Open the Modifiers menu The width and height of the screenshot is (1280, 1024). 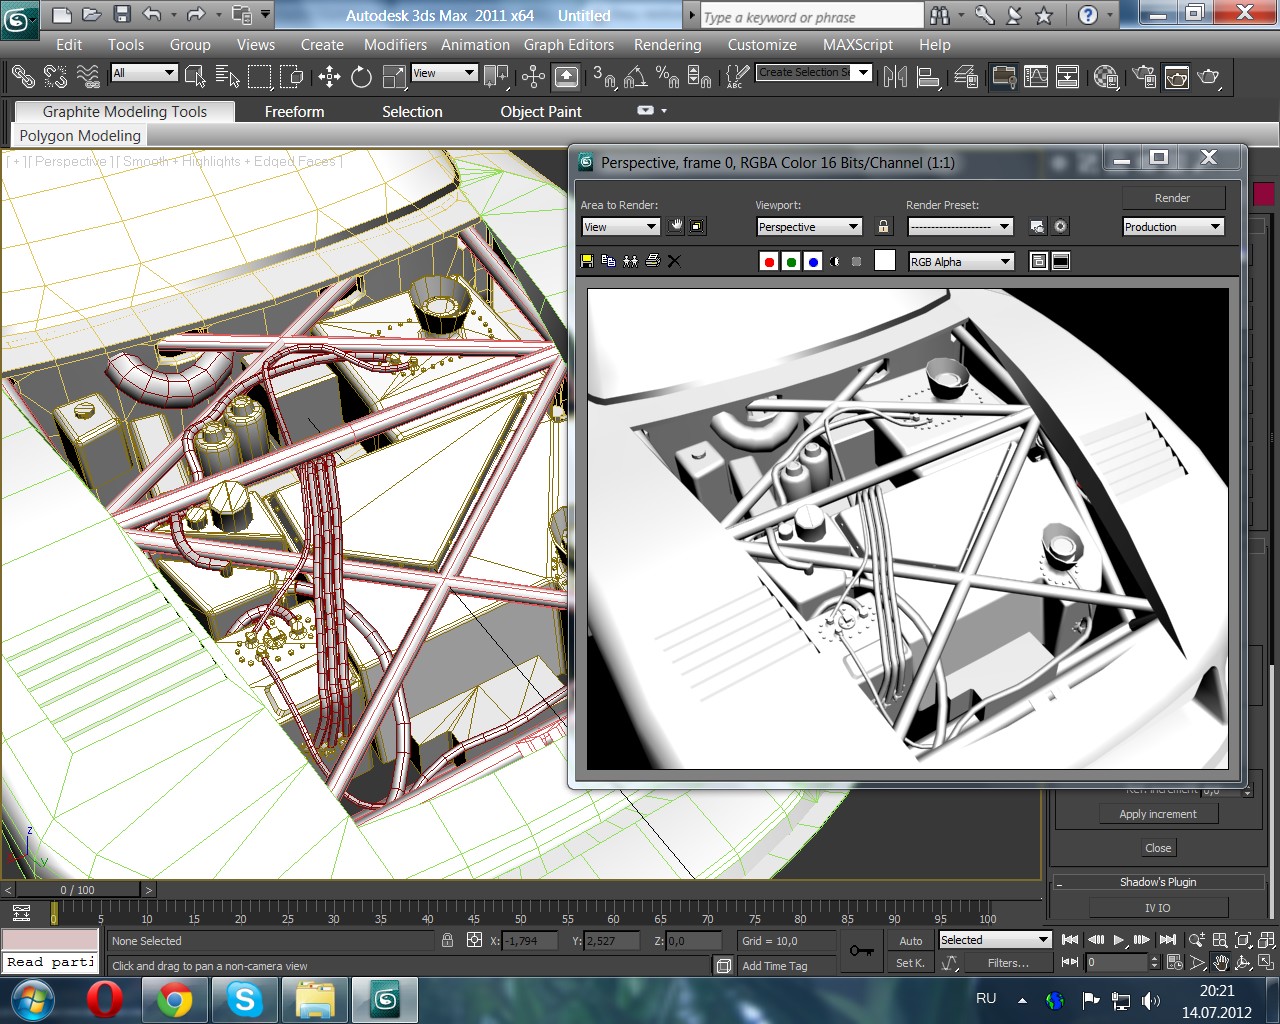coord(395,45)
